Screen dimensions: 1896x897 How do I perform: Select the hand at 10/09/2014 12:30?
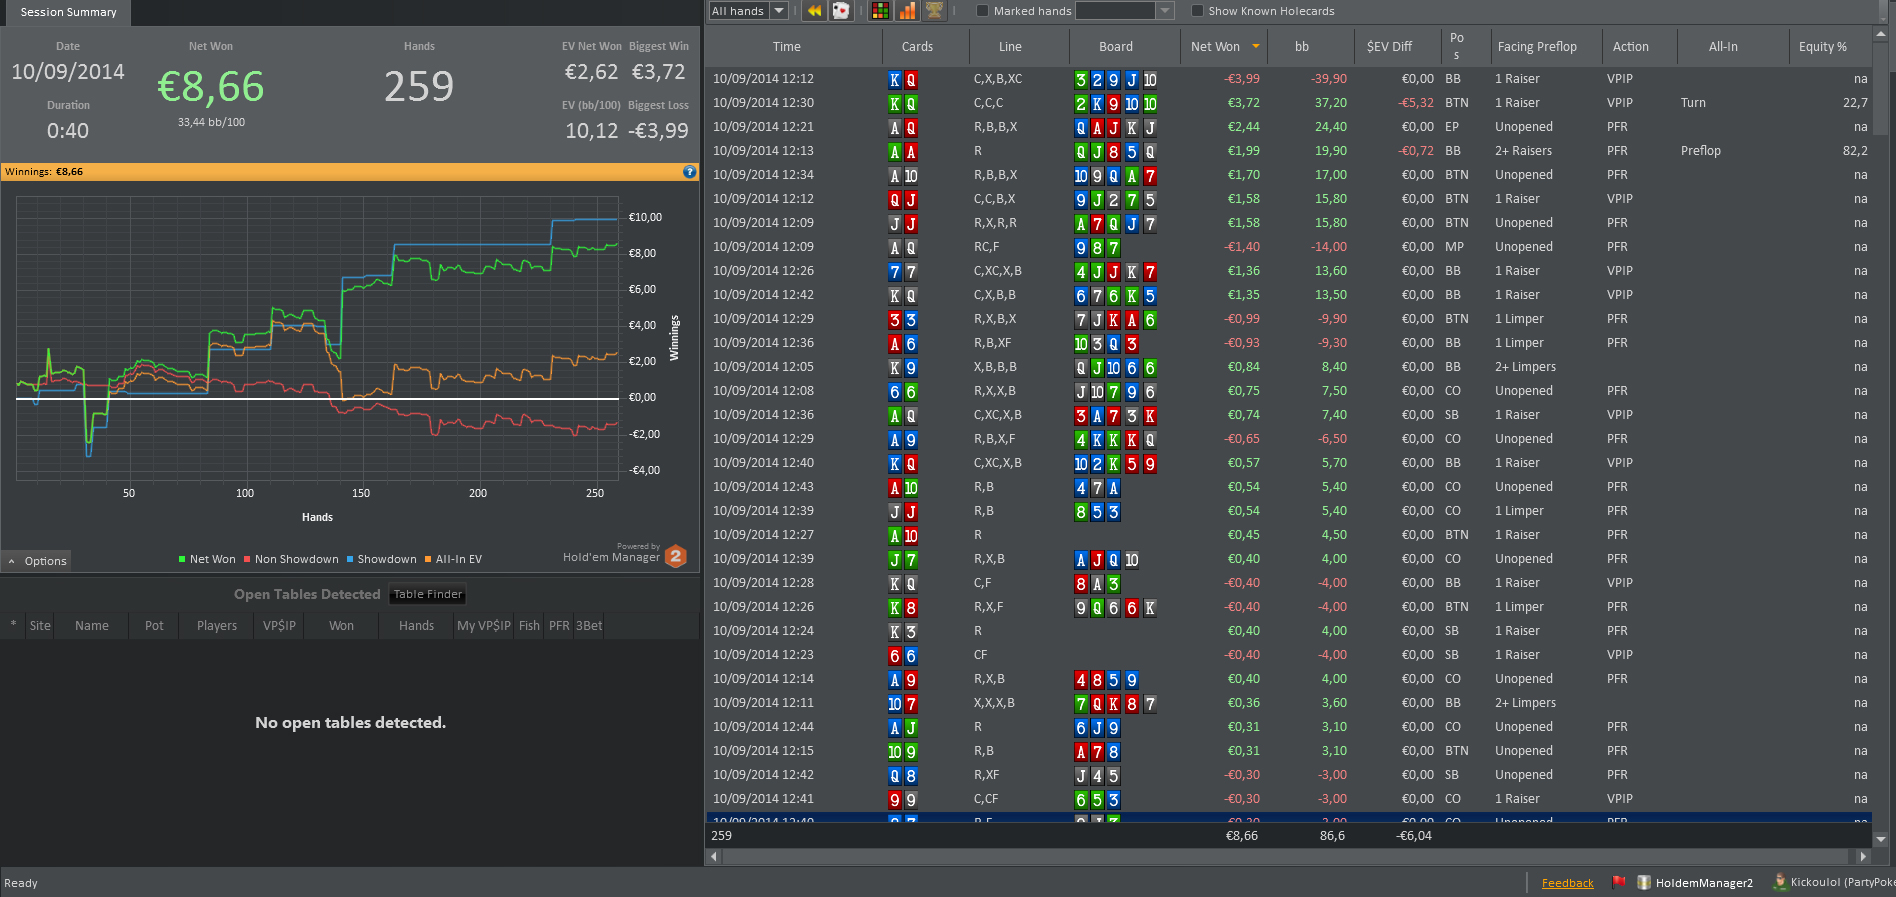coord(1289,103)
